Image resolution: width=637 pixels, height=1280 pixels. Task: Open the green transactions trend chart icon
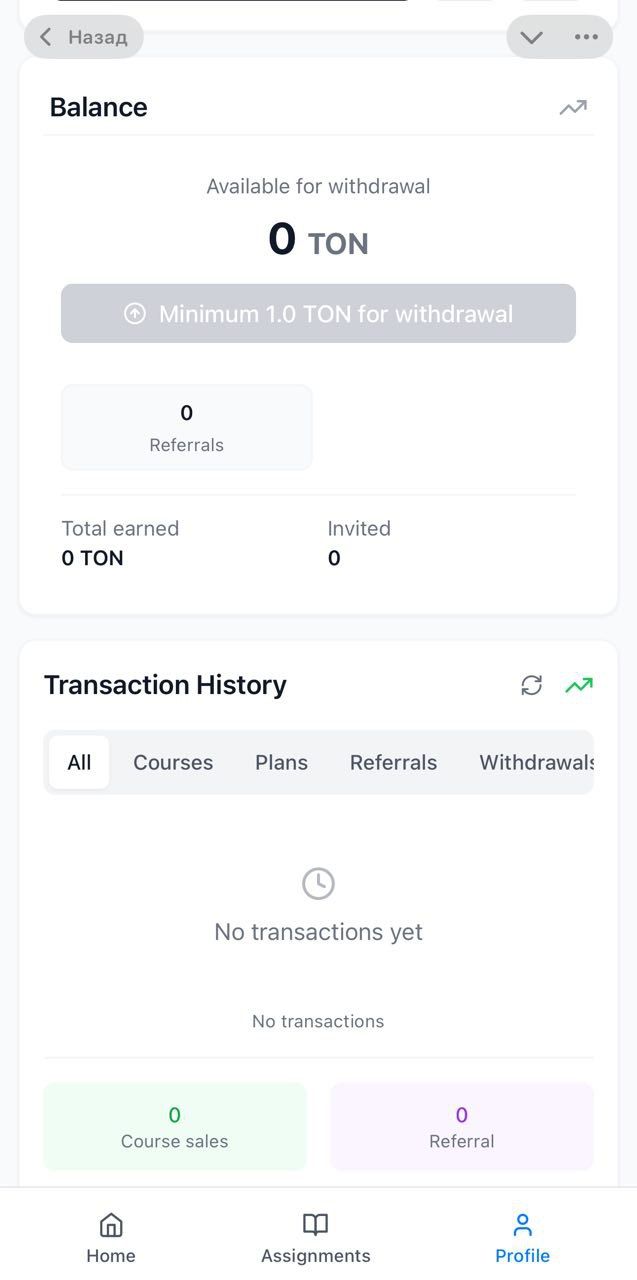tap(578, 685)
